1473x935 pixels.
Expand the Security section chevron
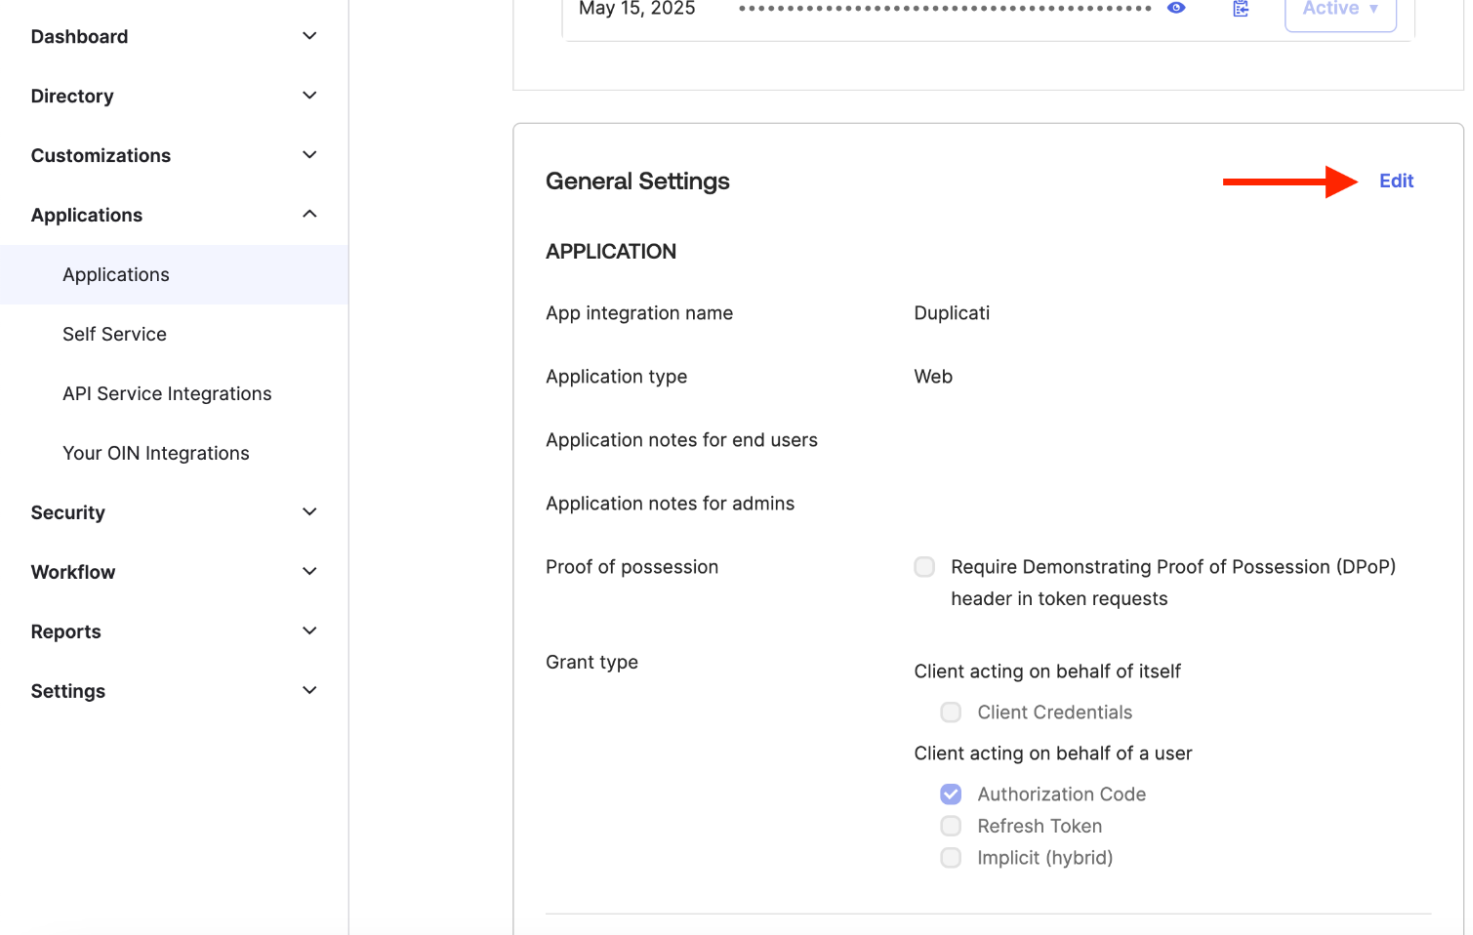310,512
